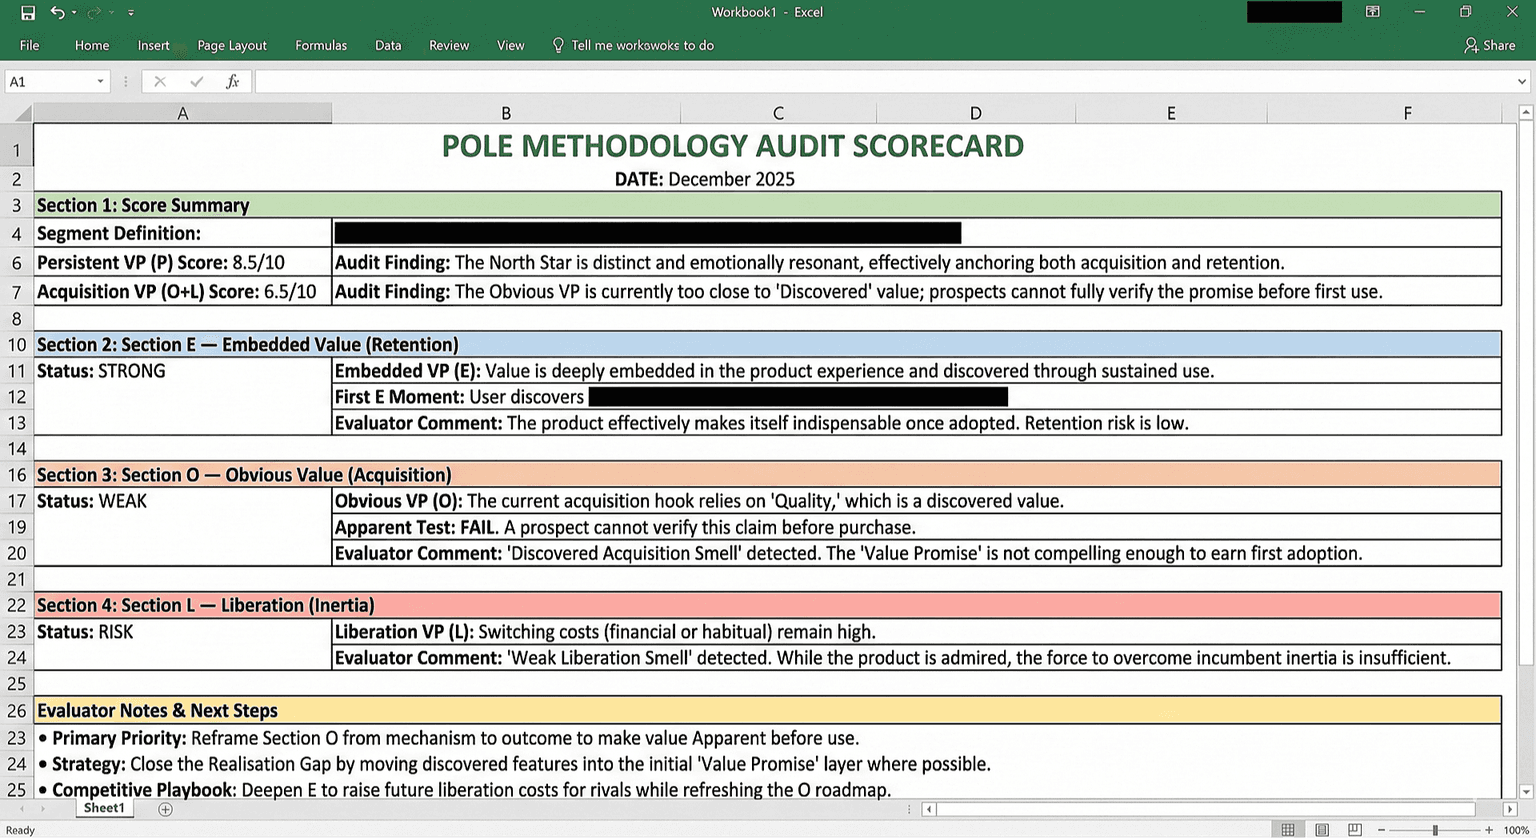
Task: Click the Undo arrow icon
Action: (59, 12)
